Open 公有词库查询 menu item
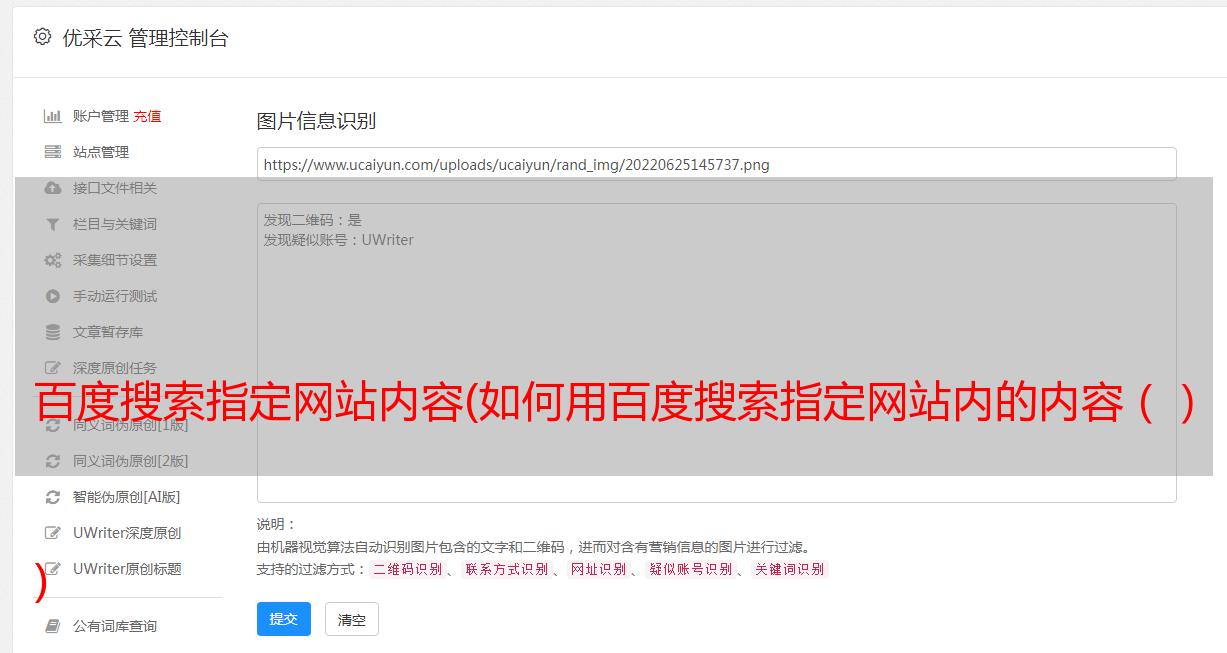The width and height of the screenshot is (1227, 653). [115, 626]
